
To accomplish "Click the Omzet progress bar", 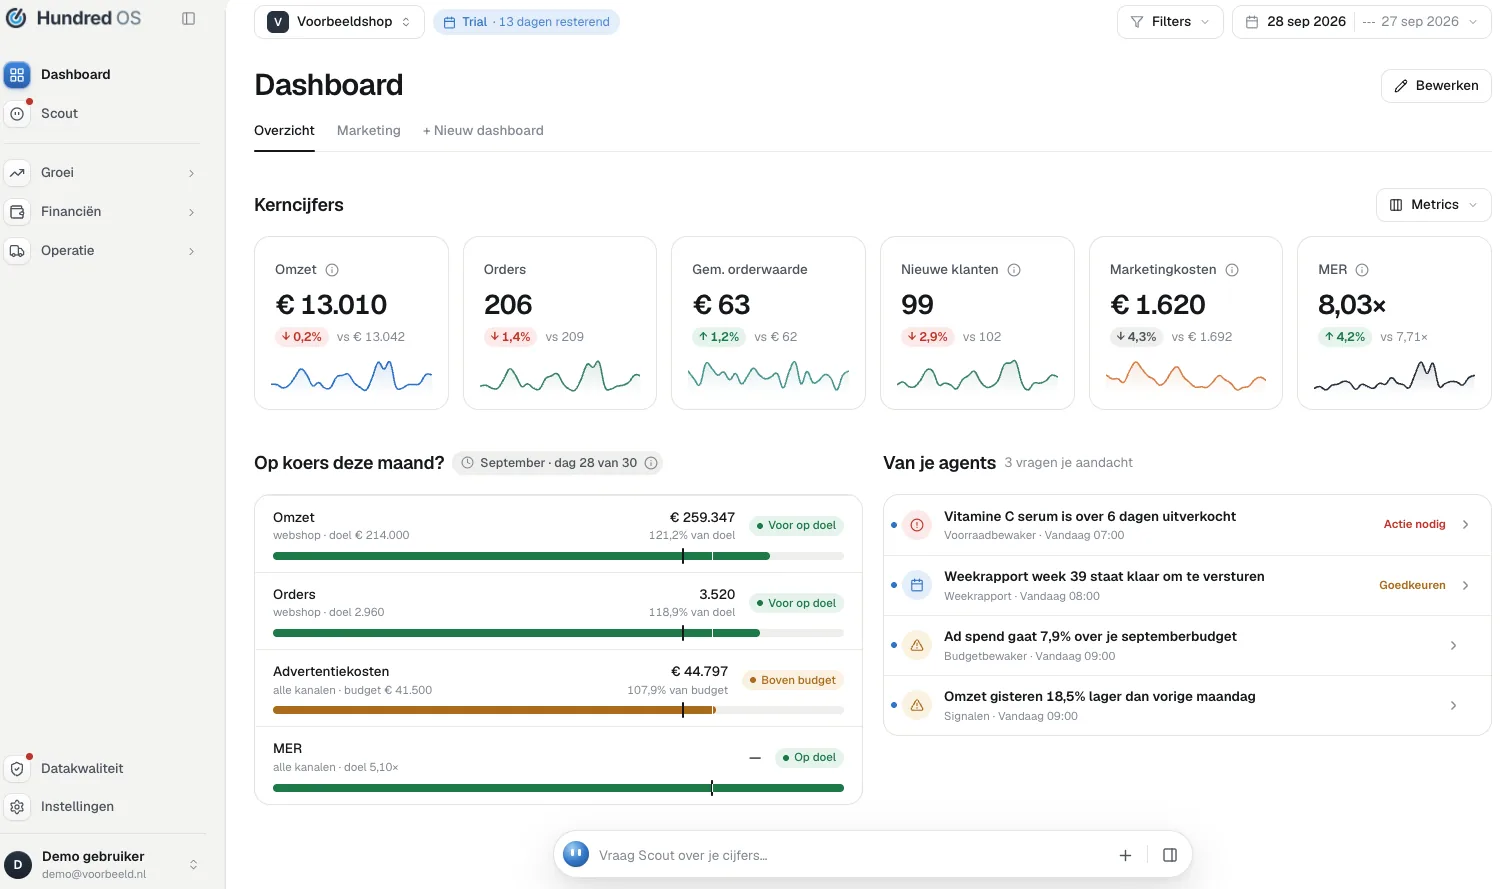I will [x=558, y=556].
